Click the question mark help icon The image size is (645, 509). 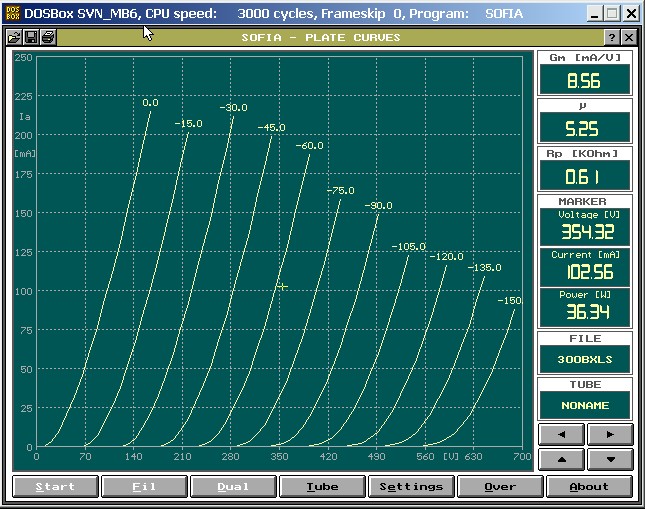(612, 37)
